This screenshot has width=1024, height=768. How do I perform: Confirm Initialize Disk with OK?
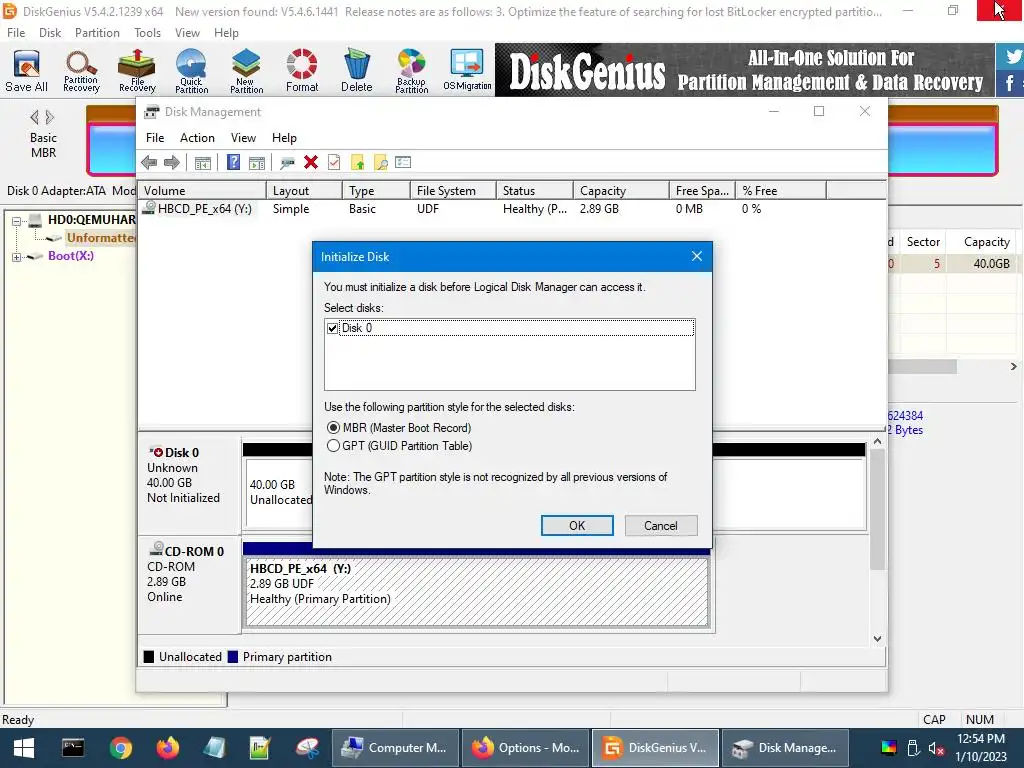[x=577, y=526]
